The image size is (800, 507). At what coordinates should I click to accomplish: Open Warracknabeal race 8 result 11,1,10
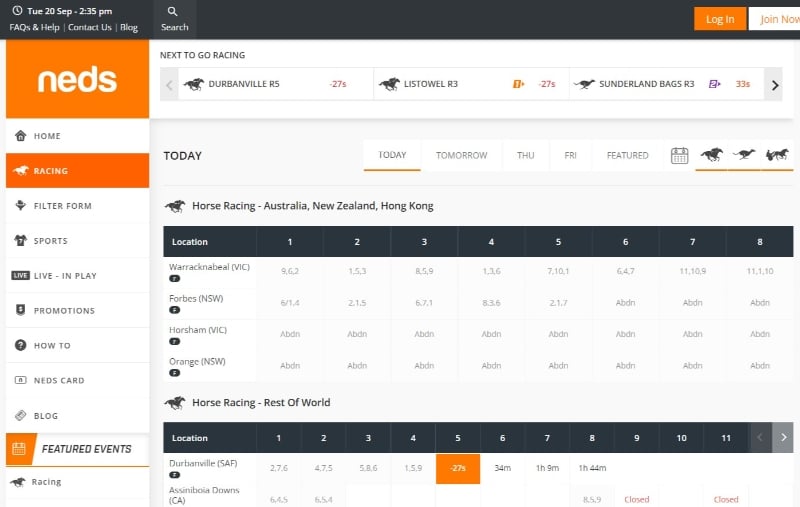click(x=760, y=271)
